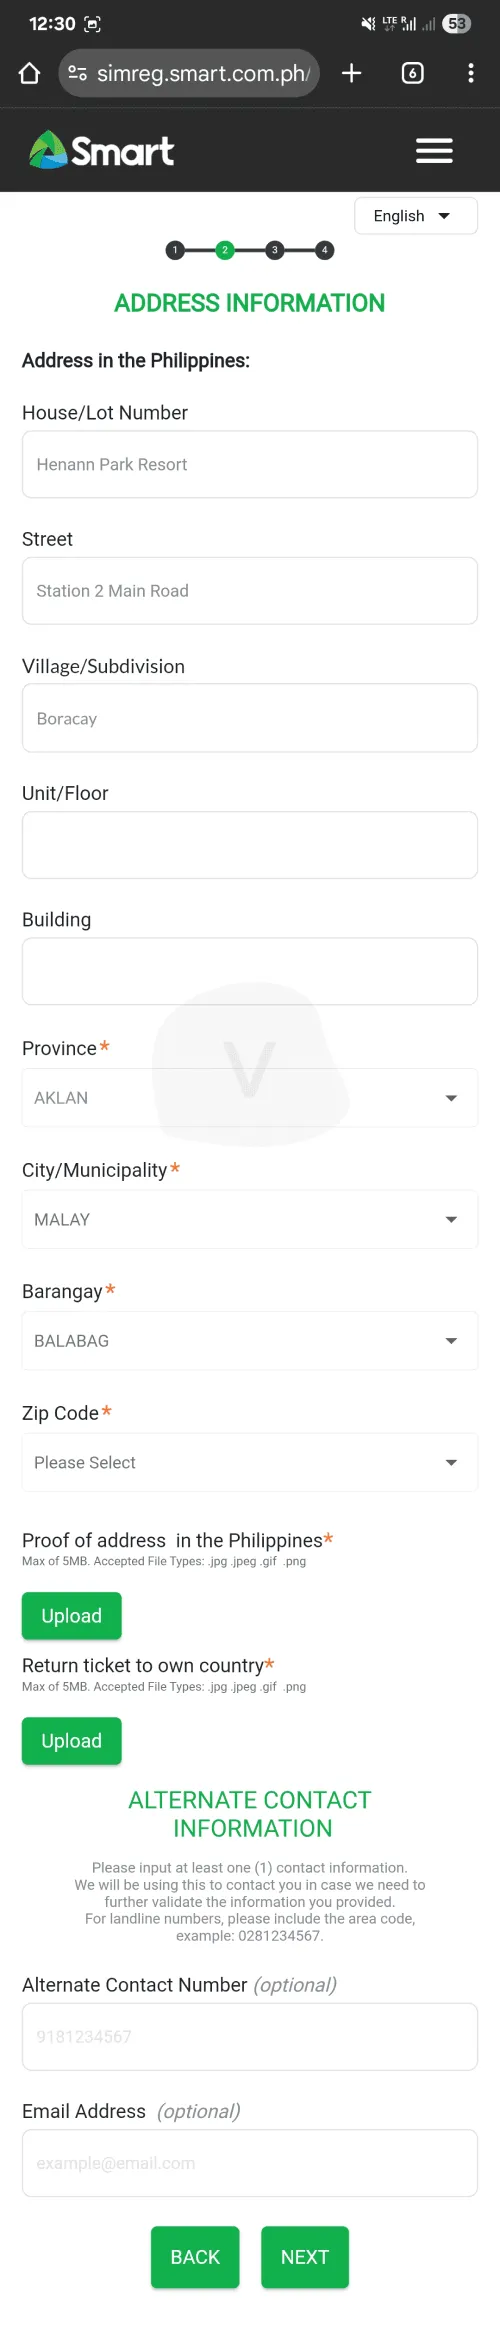This screenshot has height=2332, width=500.
Task: Open the Smart hamburger menu
Action: pyautogui.click(x=434, y=151)
